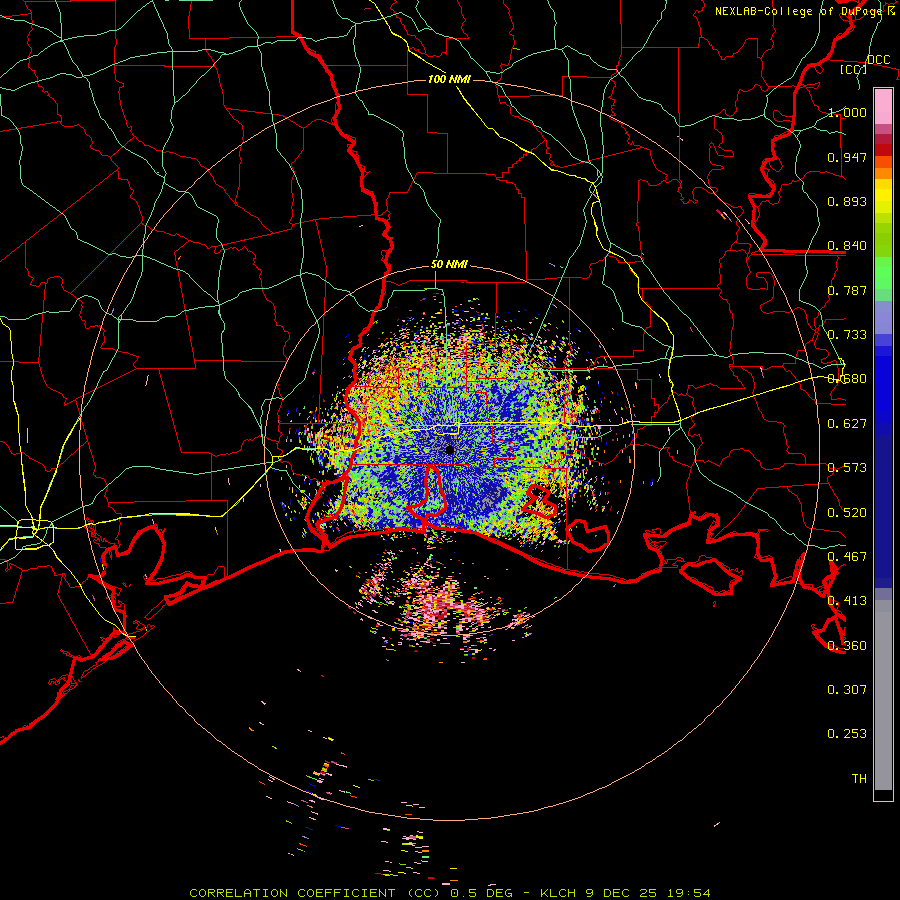
Task: Click the 0.360 scale value
Action: 847,646
